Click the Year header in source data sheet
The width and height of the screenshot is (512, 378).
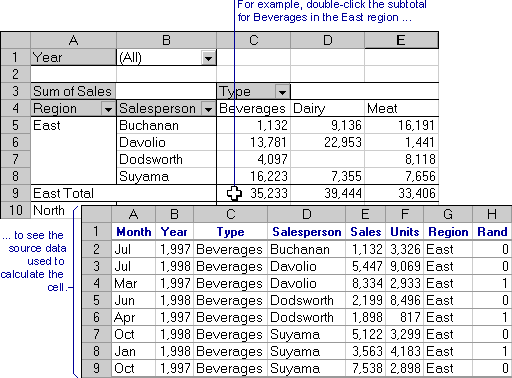coord(174,232)
